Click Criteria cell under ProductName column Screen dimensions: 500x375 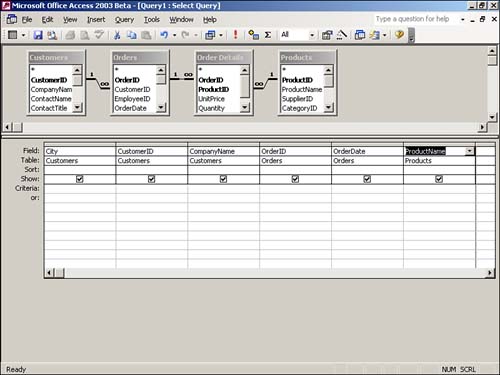439,189
